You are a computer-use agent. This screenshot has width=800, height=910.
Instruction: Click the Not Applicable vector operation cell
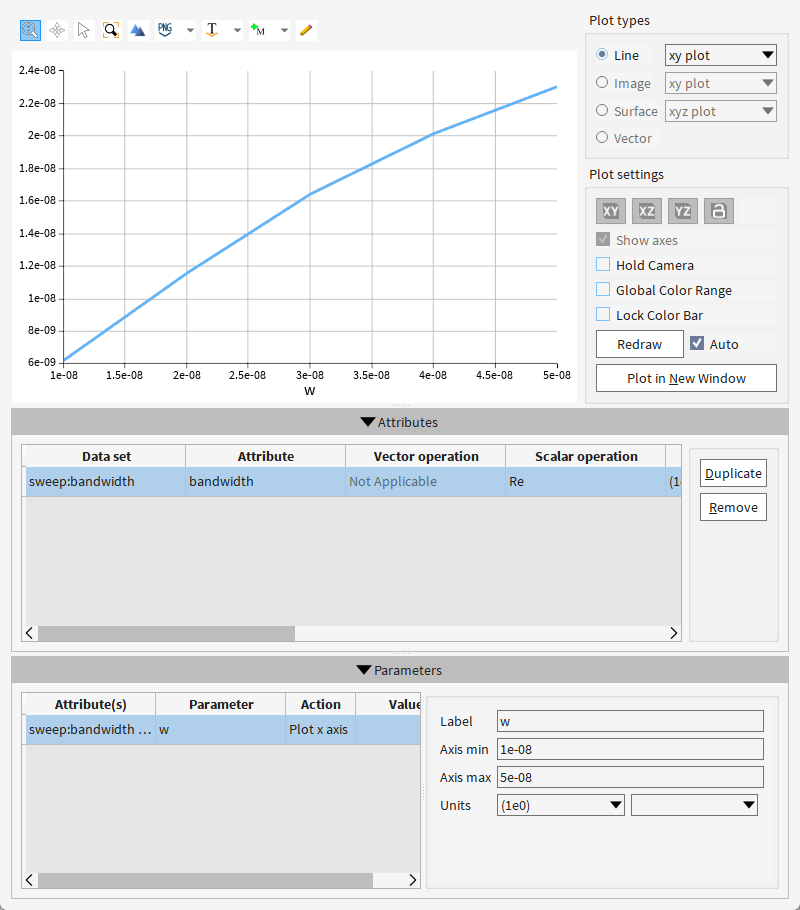426,482
